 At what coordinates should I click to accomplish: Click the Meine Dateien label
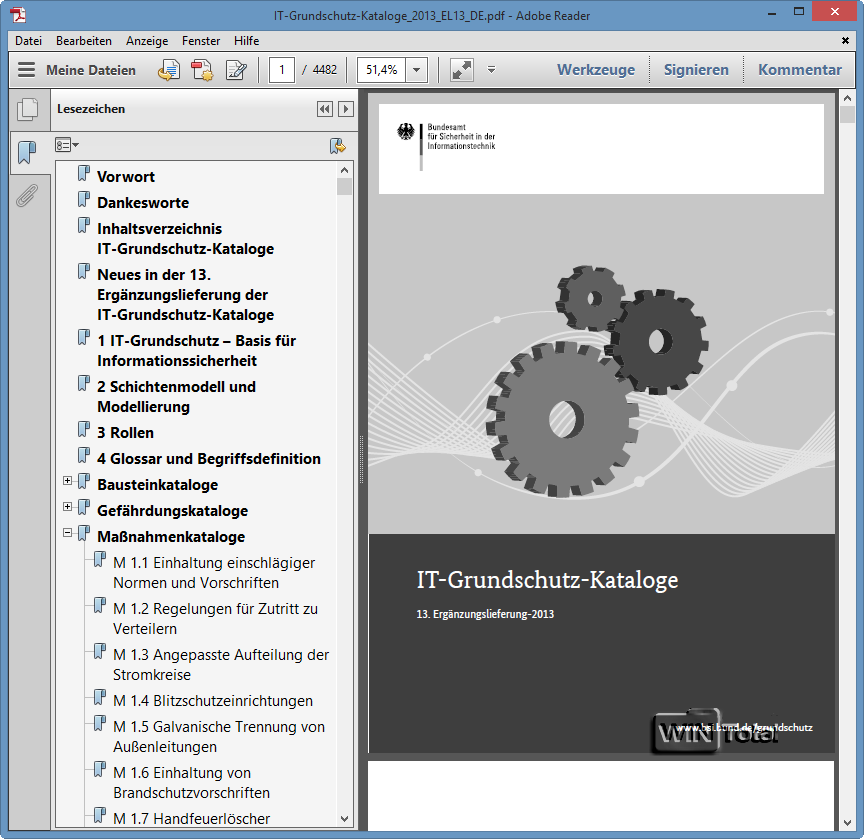(x=91, y=71)
